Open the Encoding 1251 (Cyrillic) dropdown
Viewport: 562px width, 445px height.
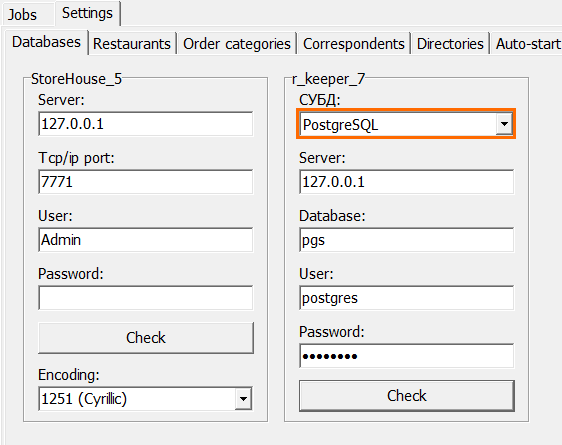pyautogui.click(x=145, y=398)
